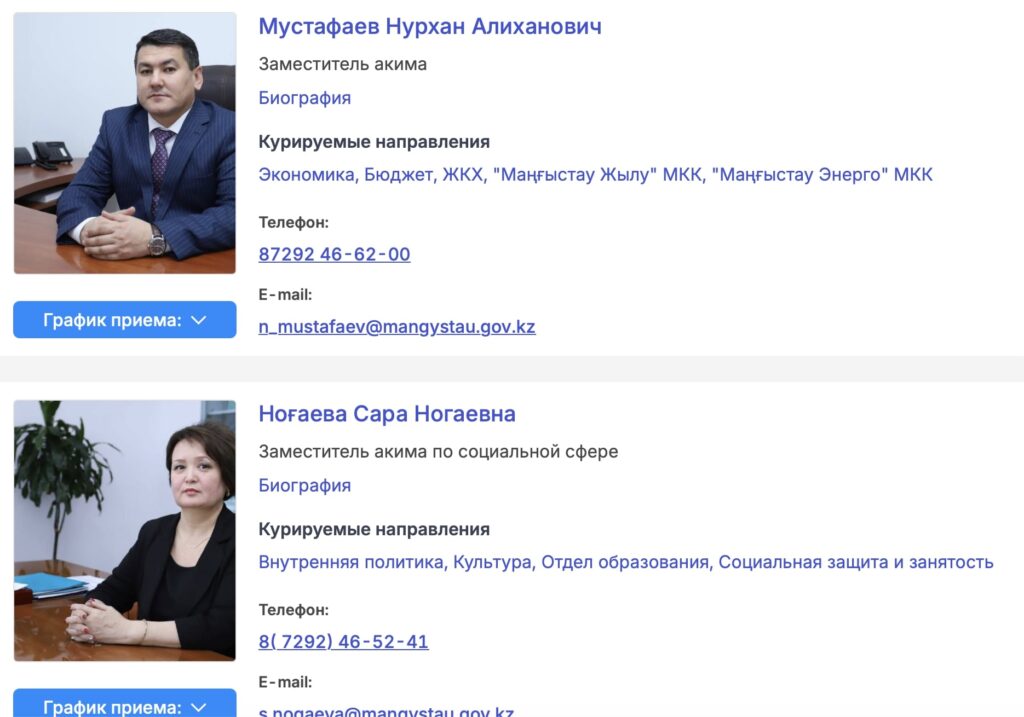Select the Экономика direction link

pyautogui.click(x=308, y=174)
